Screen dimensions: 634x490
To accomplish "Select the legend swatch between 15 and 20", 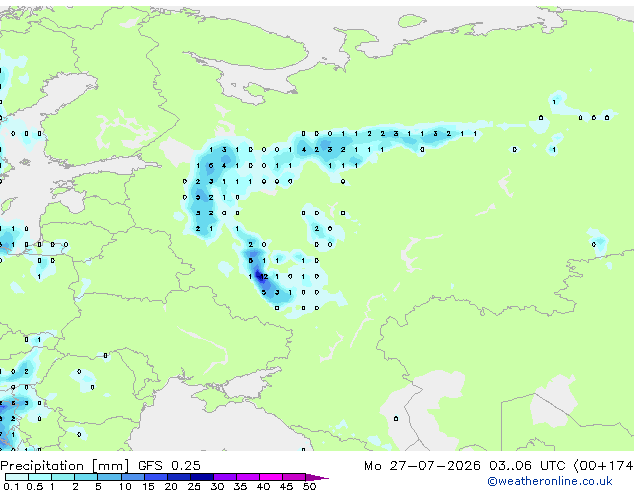I will 156,477.
